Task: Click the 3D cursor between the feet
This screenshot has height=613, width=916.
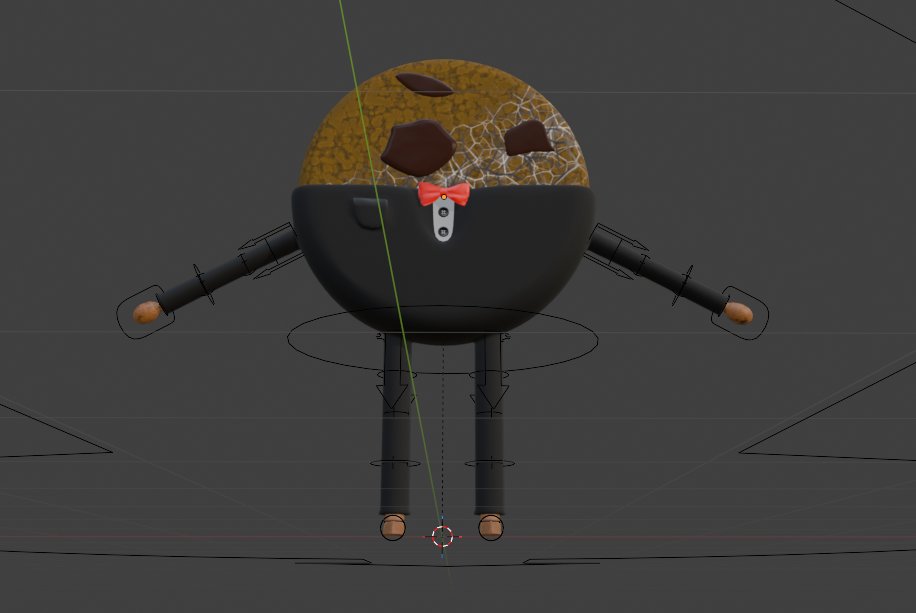Action: click(442, 536)
